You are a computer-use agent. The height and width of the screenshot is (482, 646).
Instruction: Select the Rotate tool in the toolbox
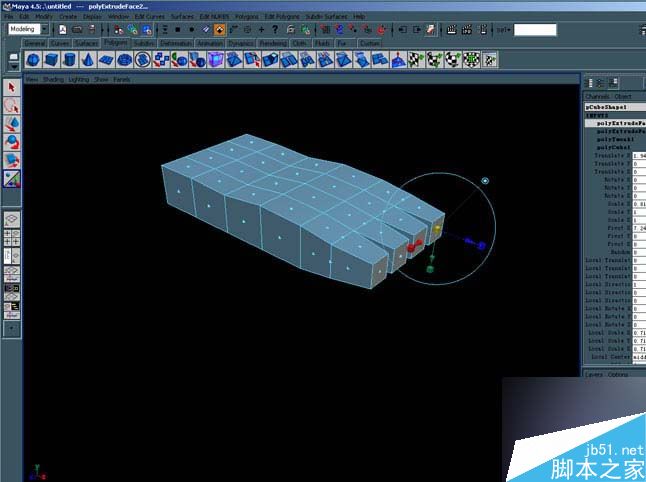[x=12, y=142]
